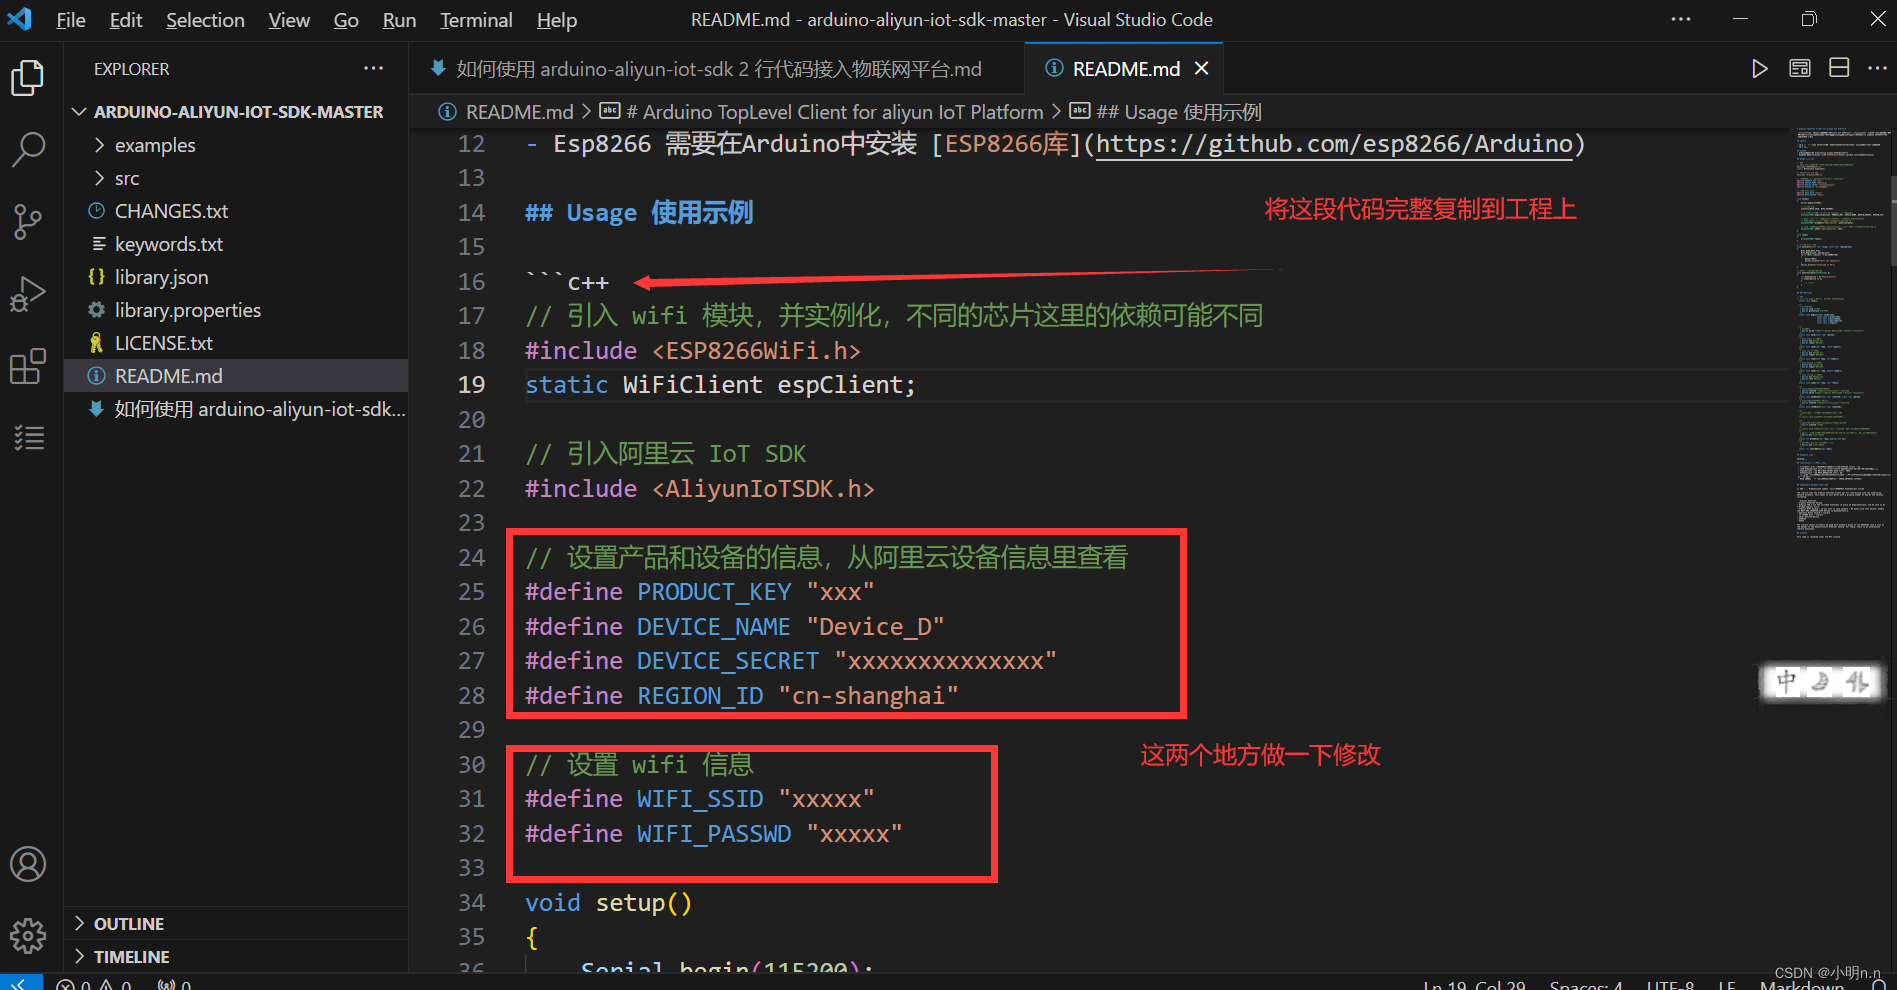1897x990 pixels.
Task: Open the Extensions view
Action: [28, 366]
